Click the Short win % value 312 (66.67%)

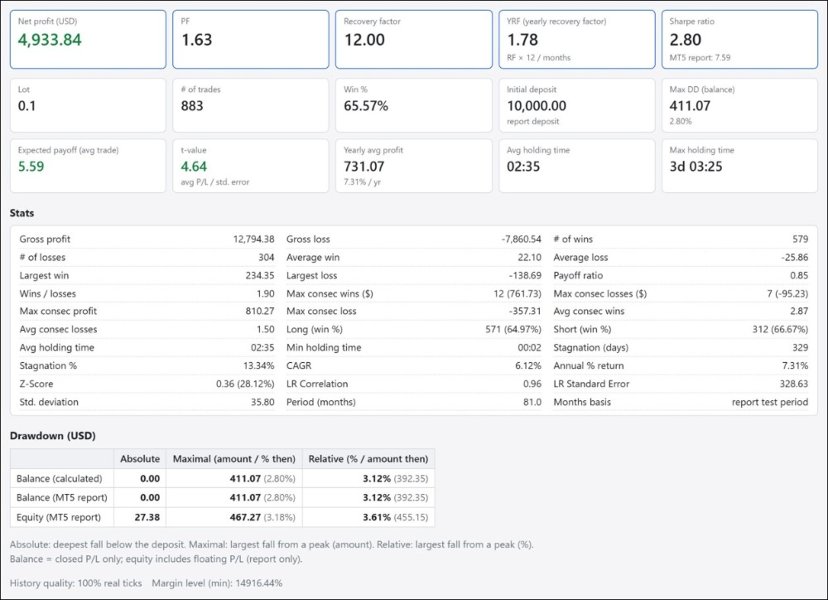(x=780, y=330)
